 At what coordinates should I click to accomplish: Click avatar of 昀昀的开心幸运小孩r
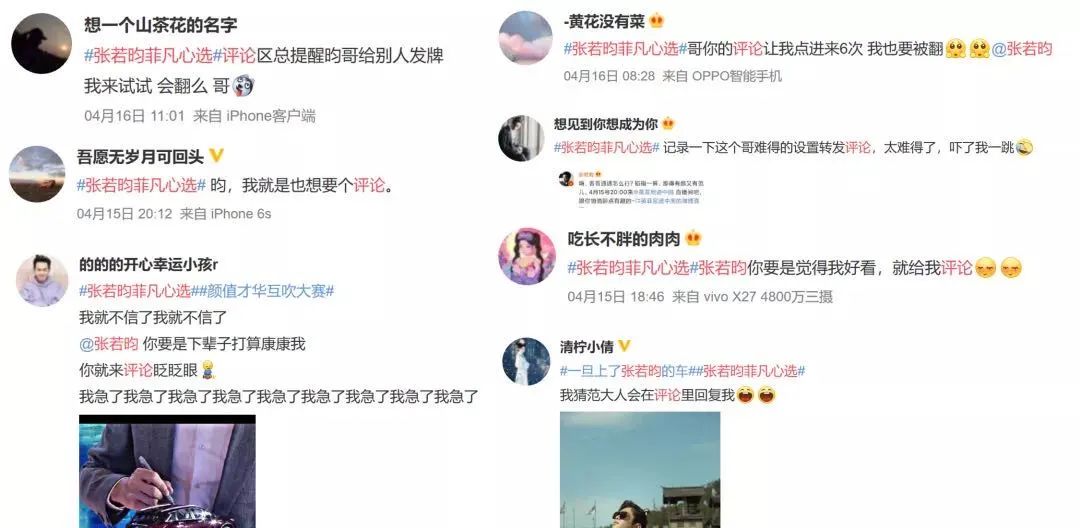(x=42, y=280)
